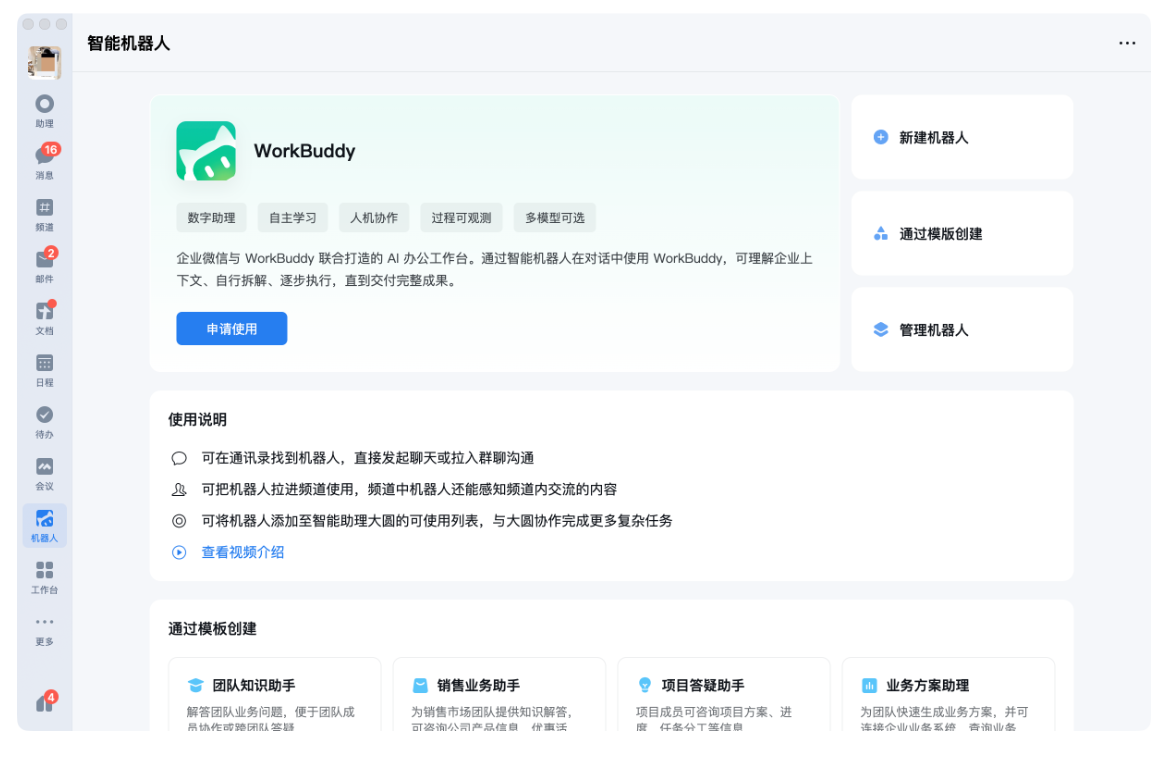Click the WorkBuddy title text

pos(304,151)
